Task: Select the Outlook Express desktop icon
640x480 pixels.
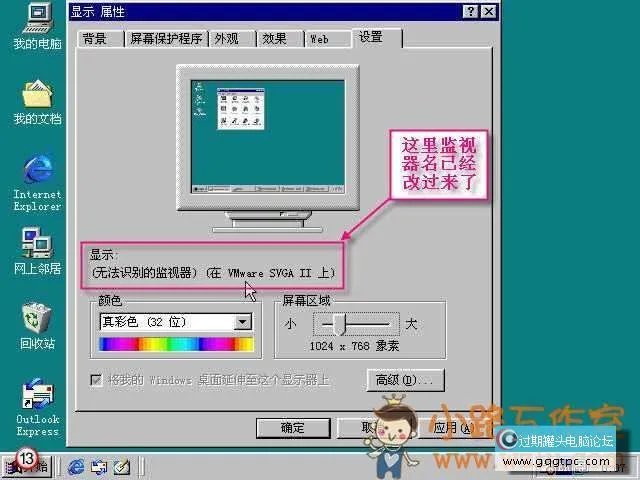Action: [x=37, y=407]
